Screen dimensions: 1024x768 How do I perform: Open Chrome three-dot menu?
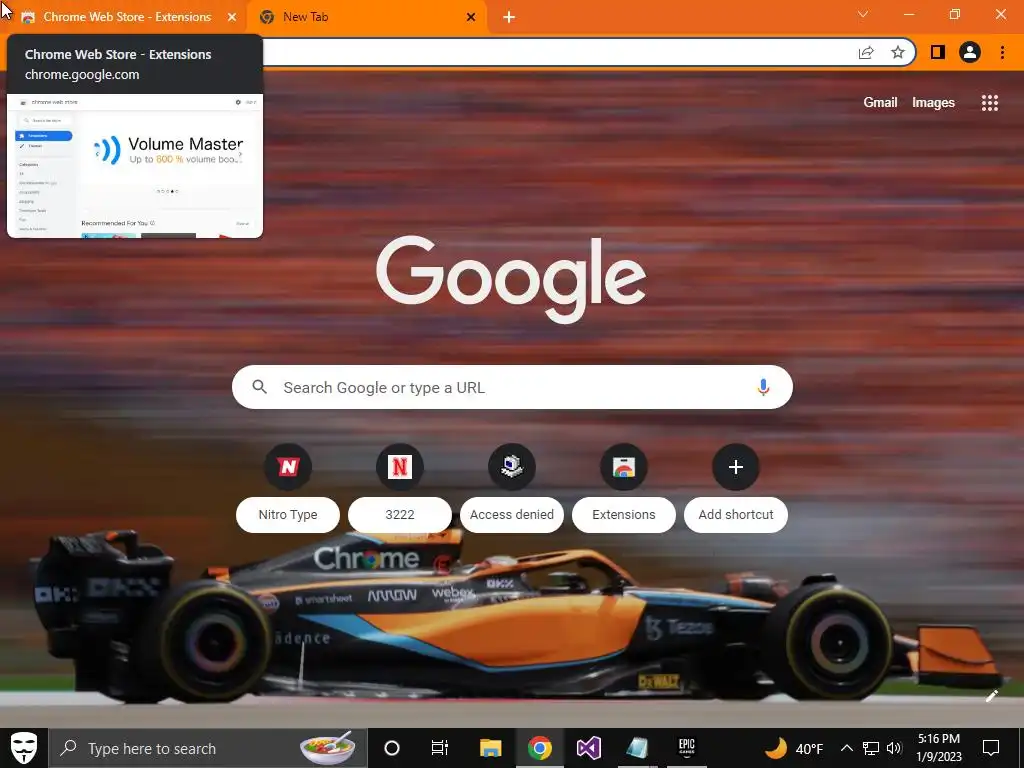[x=1002, y=52]
